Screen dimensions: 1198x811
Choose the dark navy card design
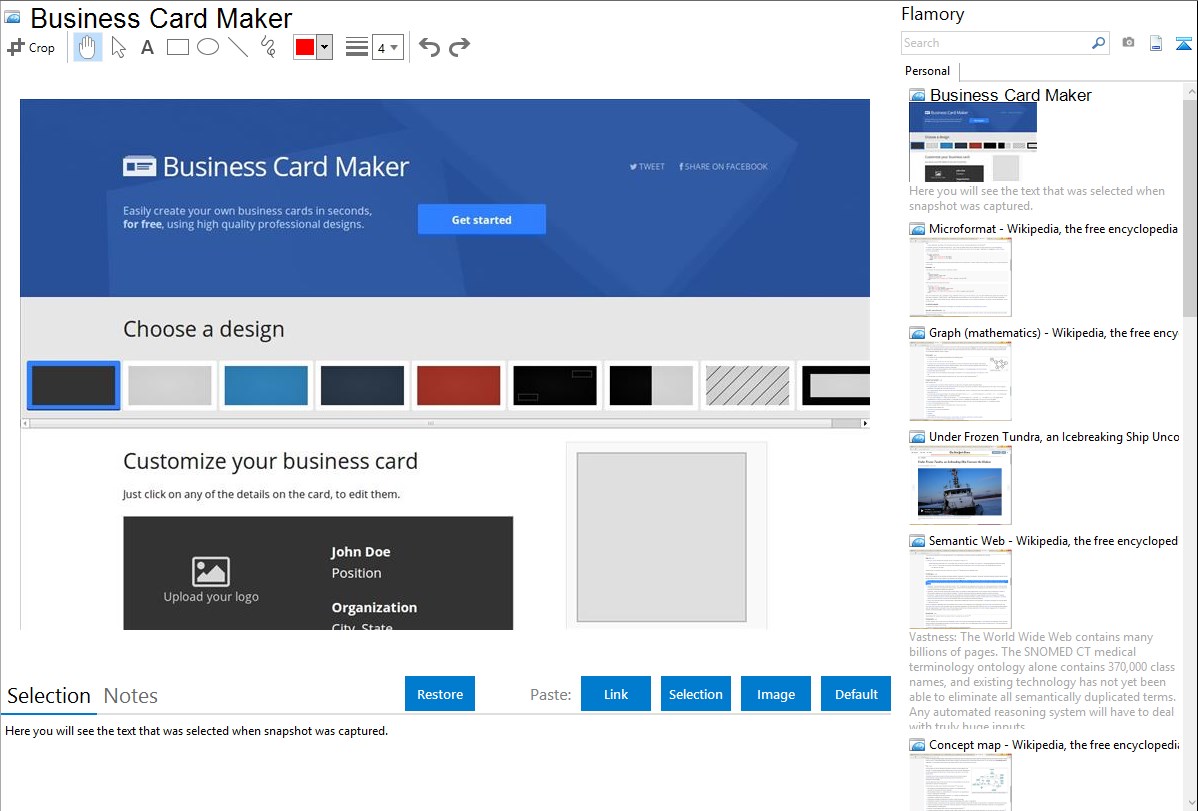pyautogui.click(x=362, y=385)
